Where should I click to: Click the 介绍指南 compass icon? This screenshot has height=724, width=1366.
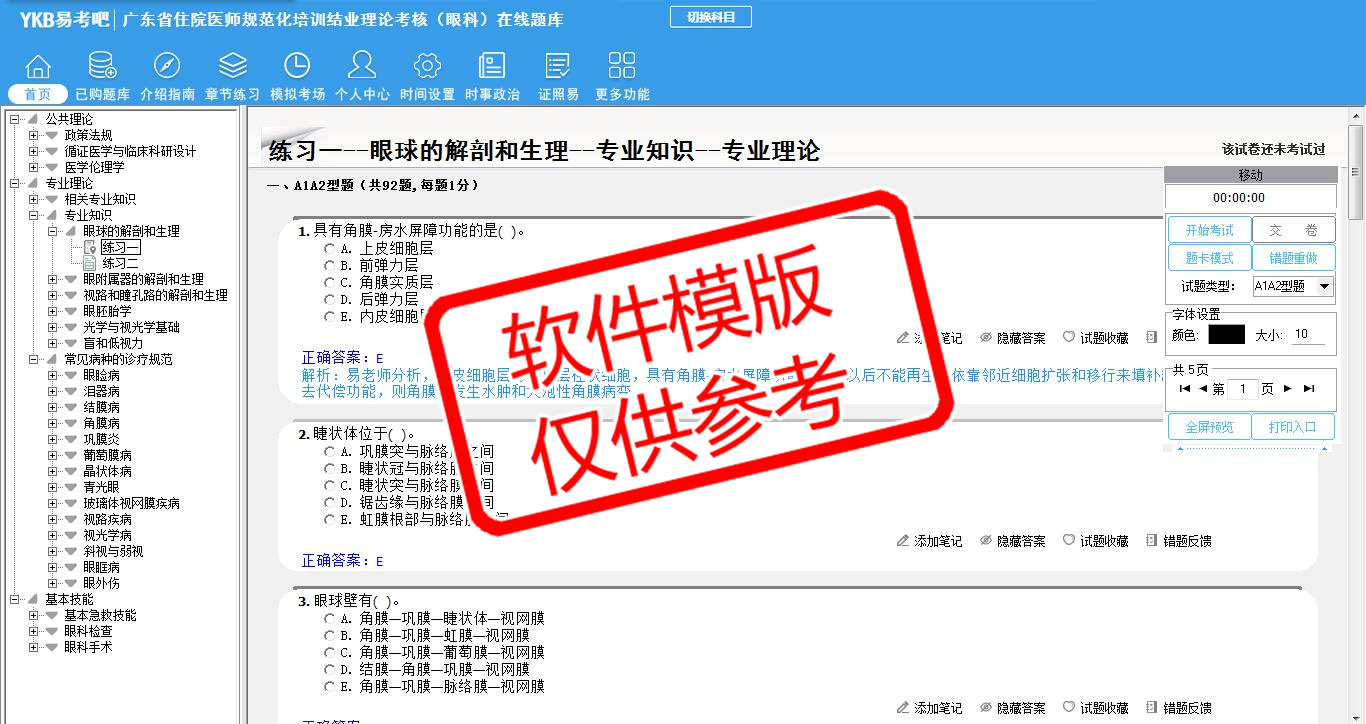(167, 66)
